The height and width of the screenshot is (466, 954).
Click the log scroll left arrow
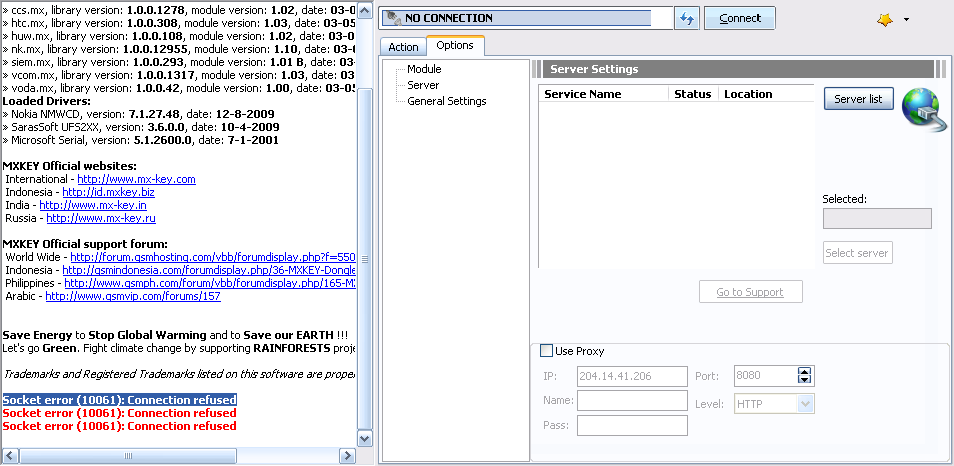click(x=10, y=456)
